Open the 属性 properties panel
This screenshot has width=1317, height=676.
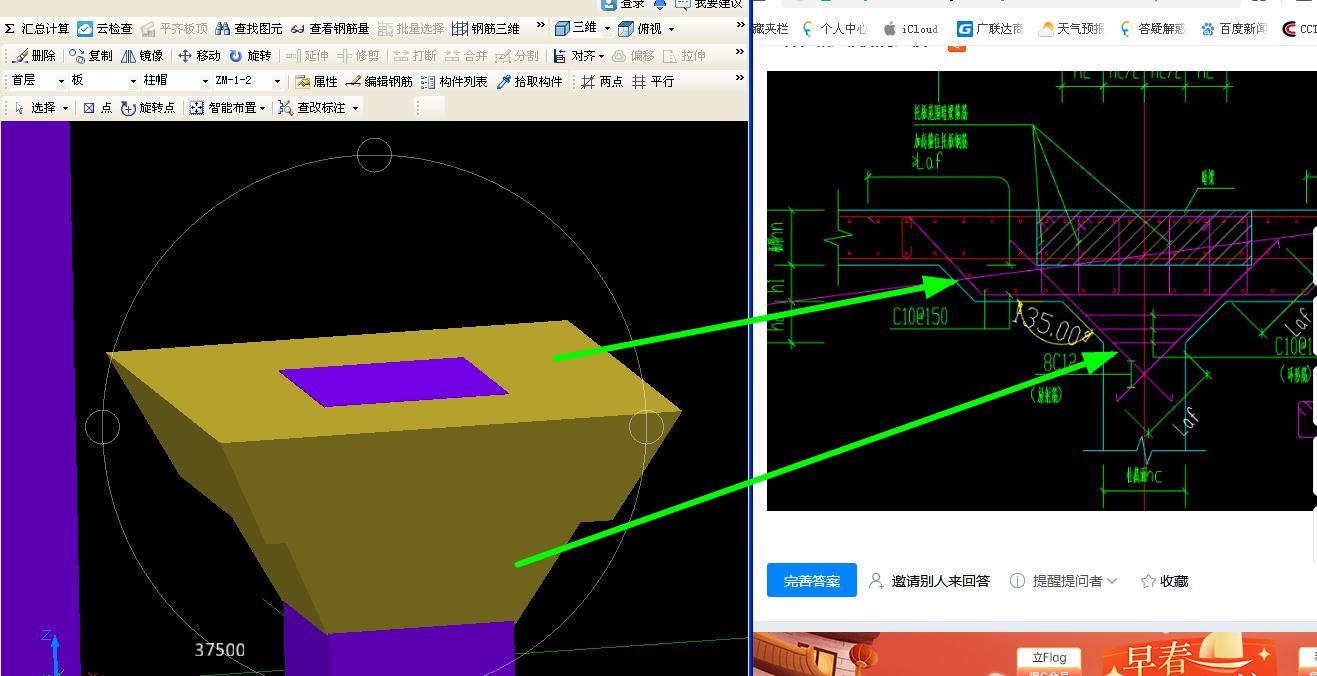tap(316, 82)
